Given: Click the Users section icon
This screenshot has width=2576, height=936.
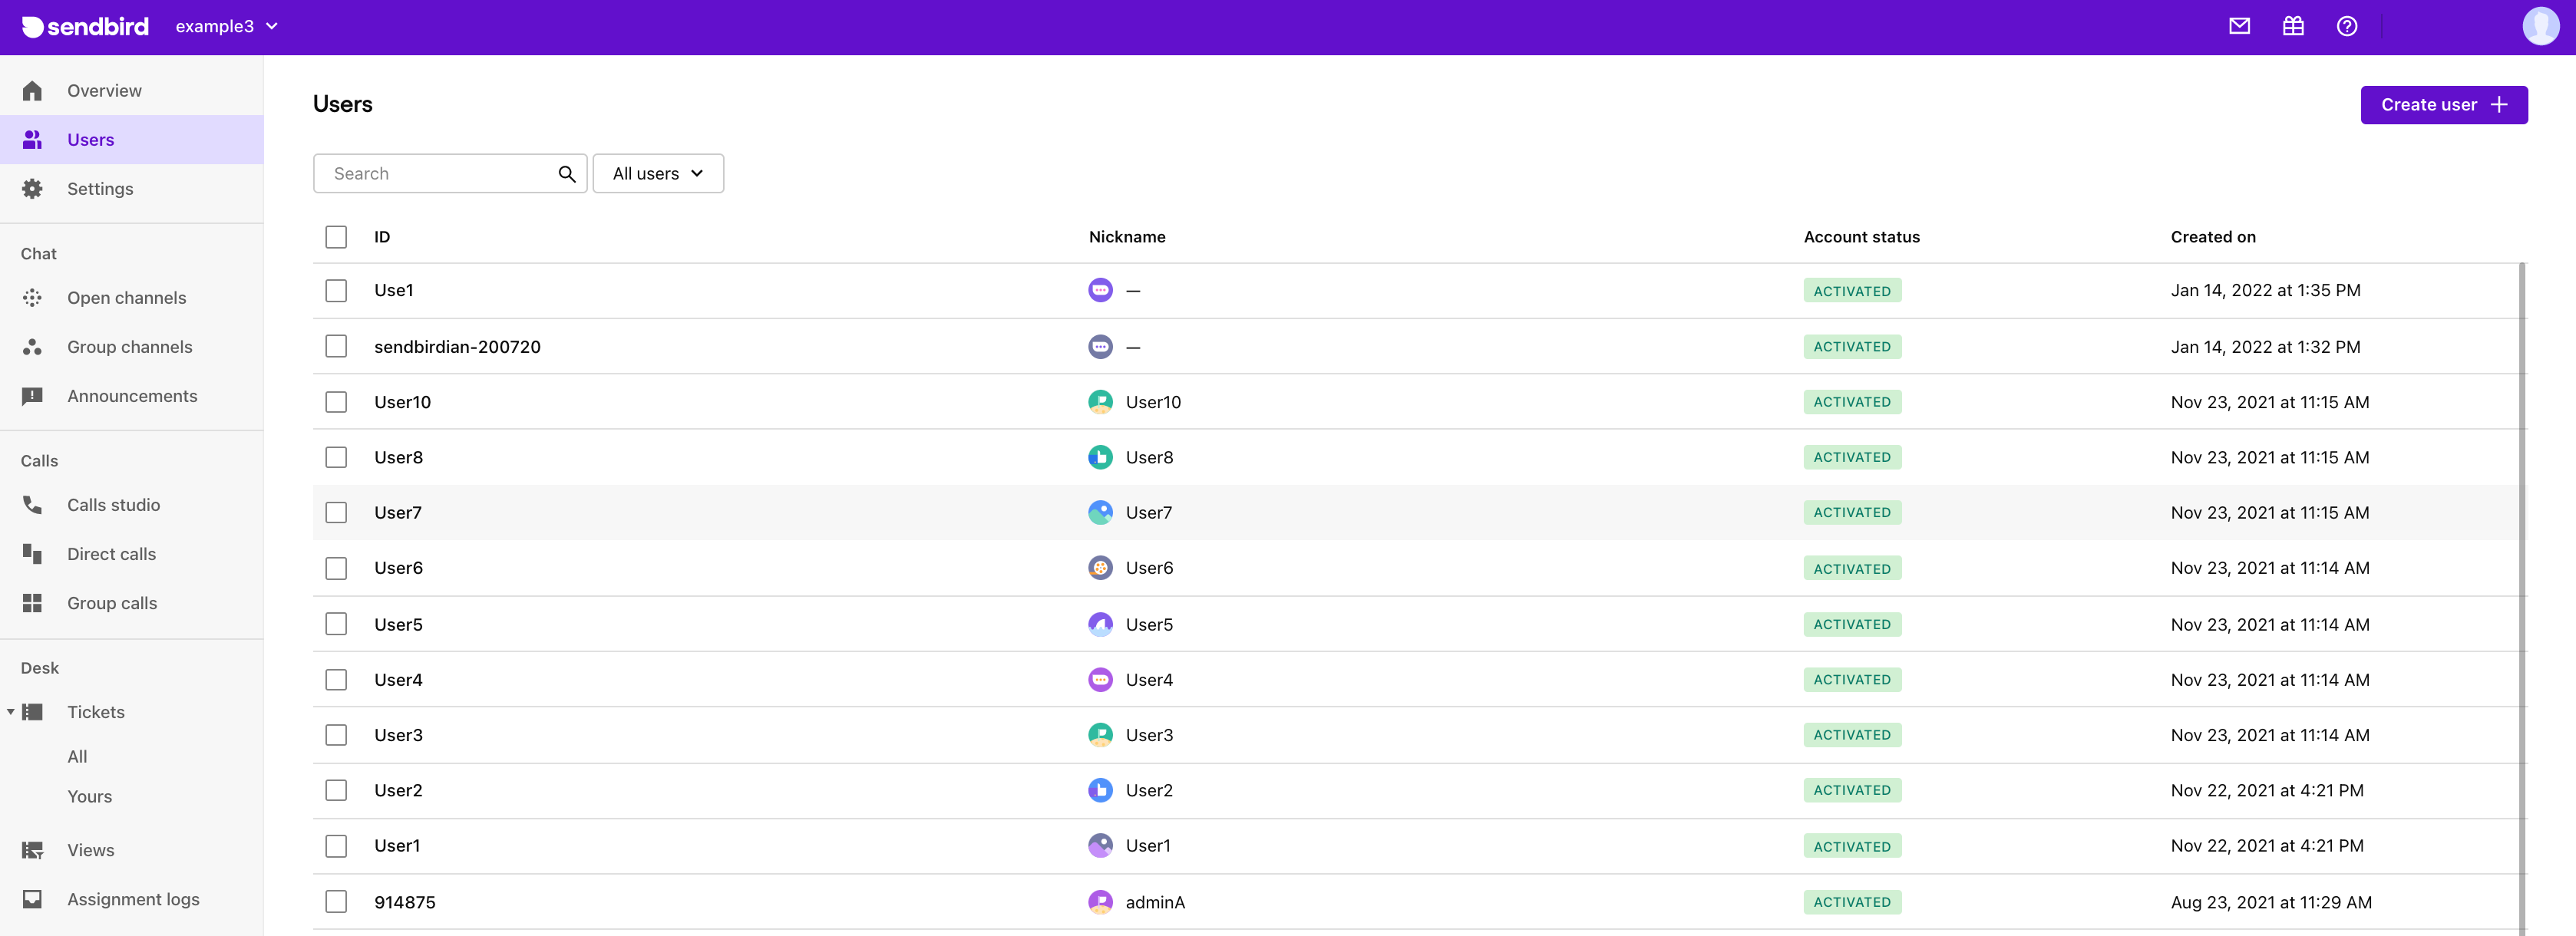Looking at the screenshot, I should coord(33,140).
